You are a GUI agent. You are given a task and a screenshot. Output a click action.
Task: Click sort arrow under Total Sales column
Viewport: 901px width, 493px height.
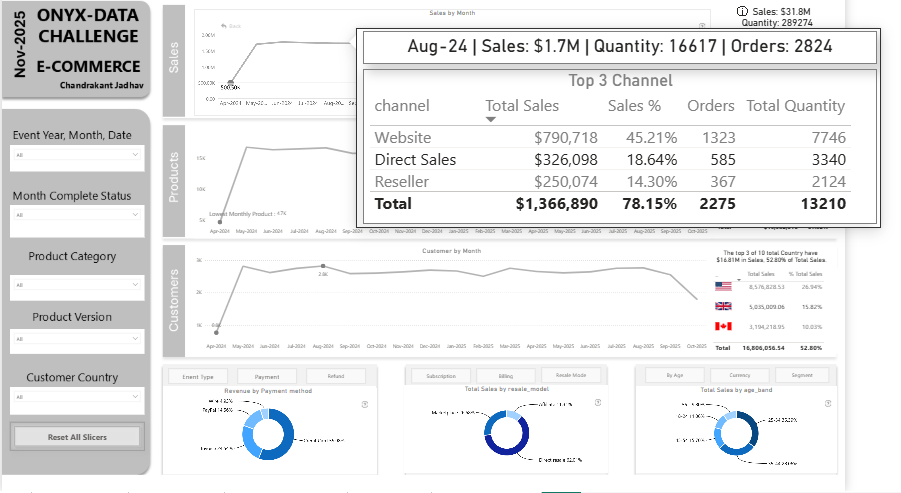click(490, 119)
